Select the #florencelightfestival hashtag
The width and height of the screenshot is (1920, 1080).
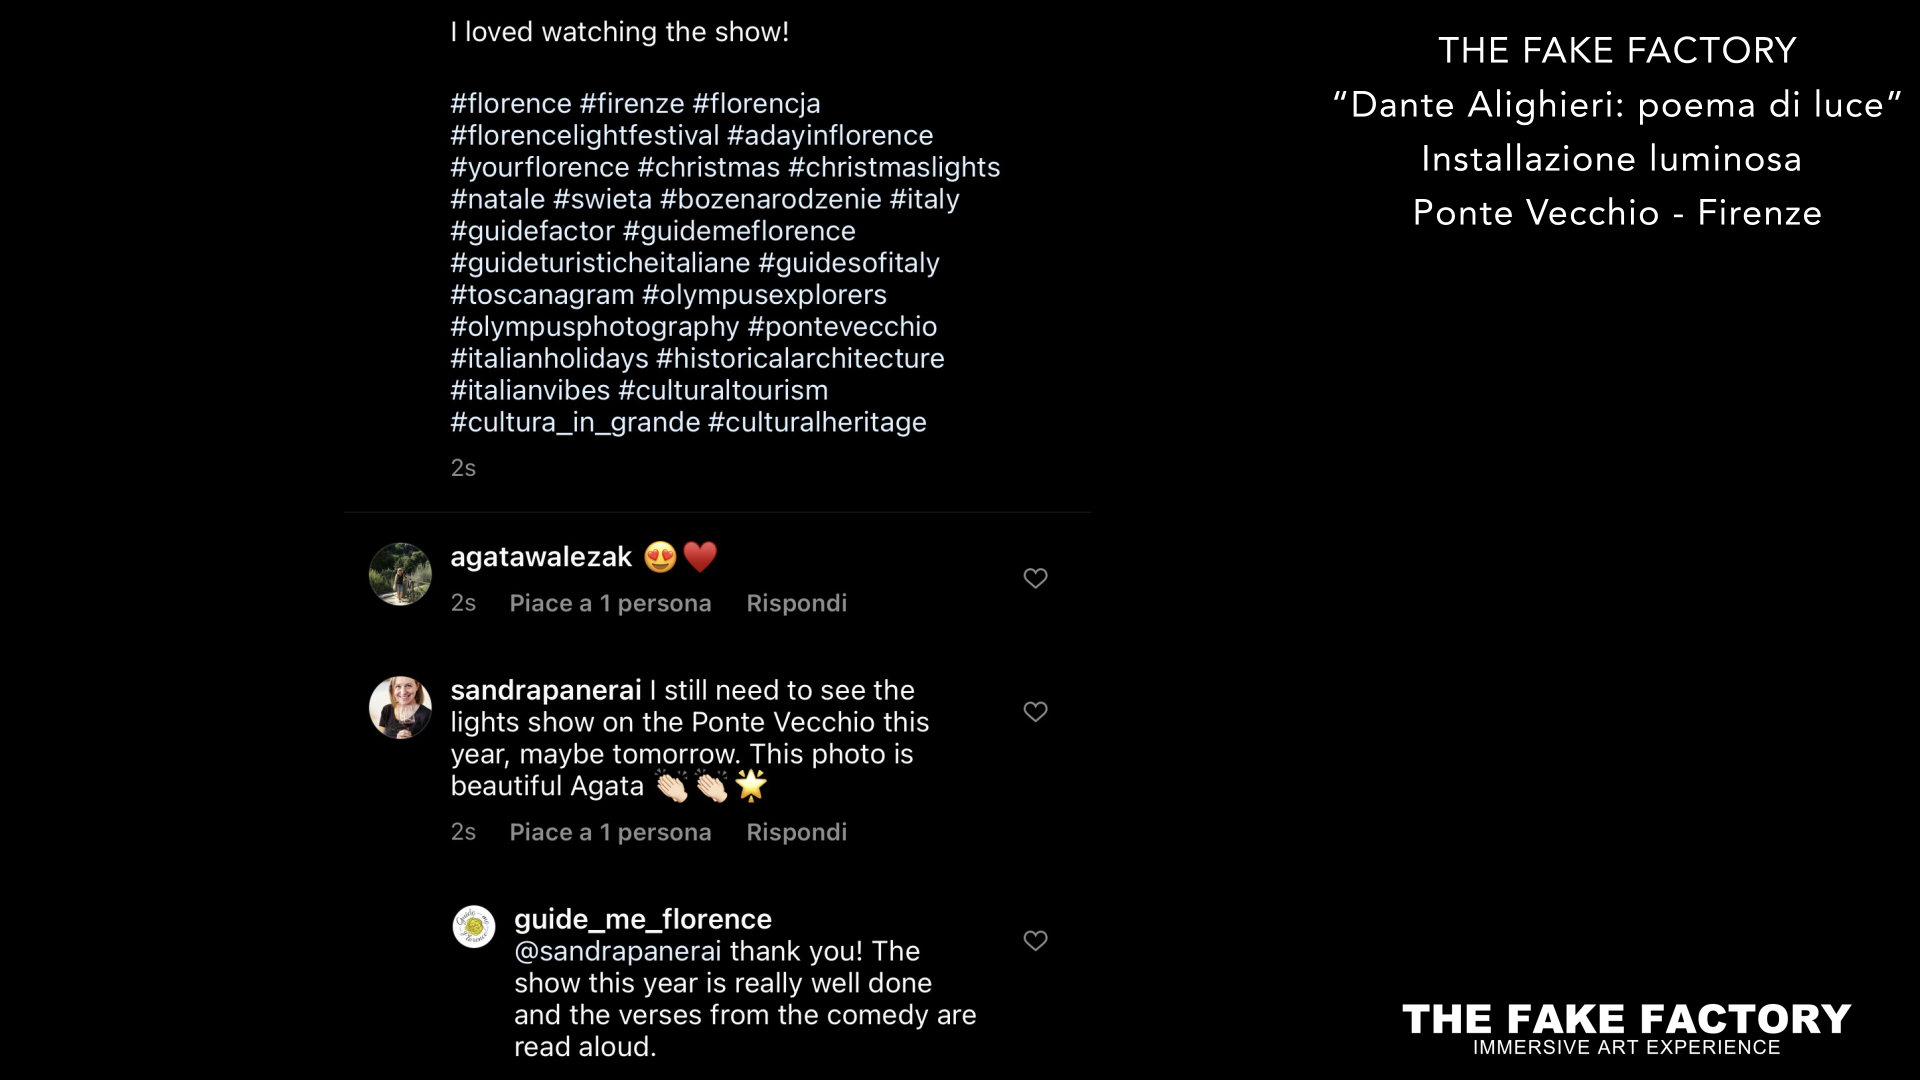click(x=585, y=135)
